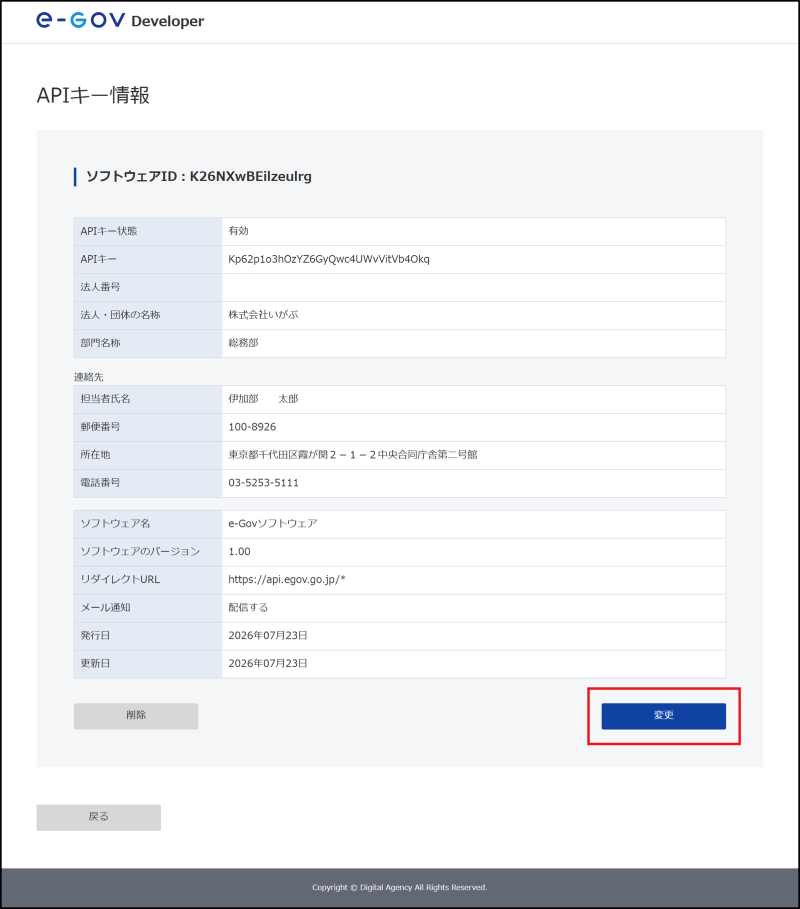The image size is (800, 909).
Task: Click the メール通知 label cell
Action: [x=148, y=608]
